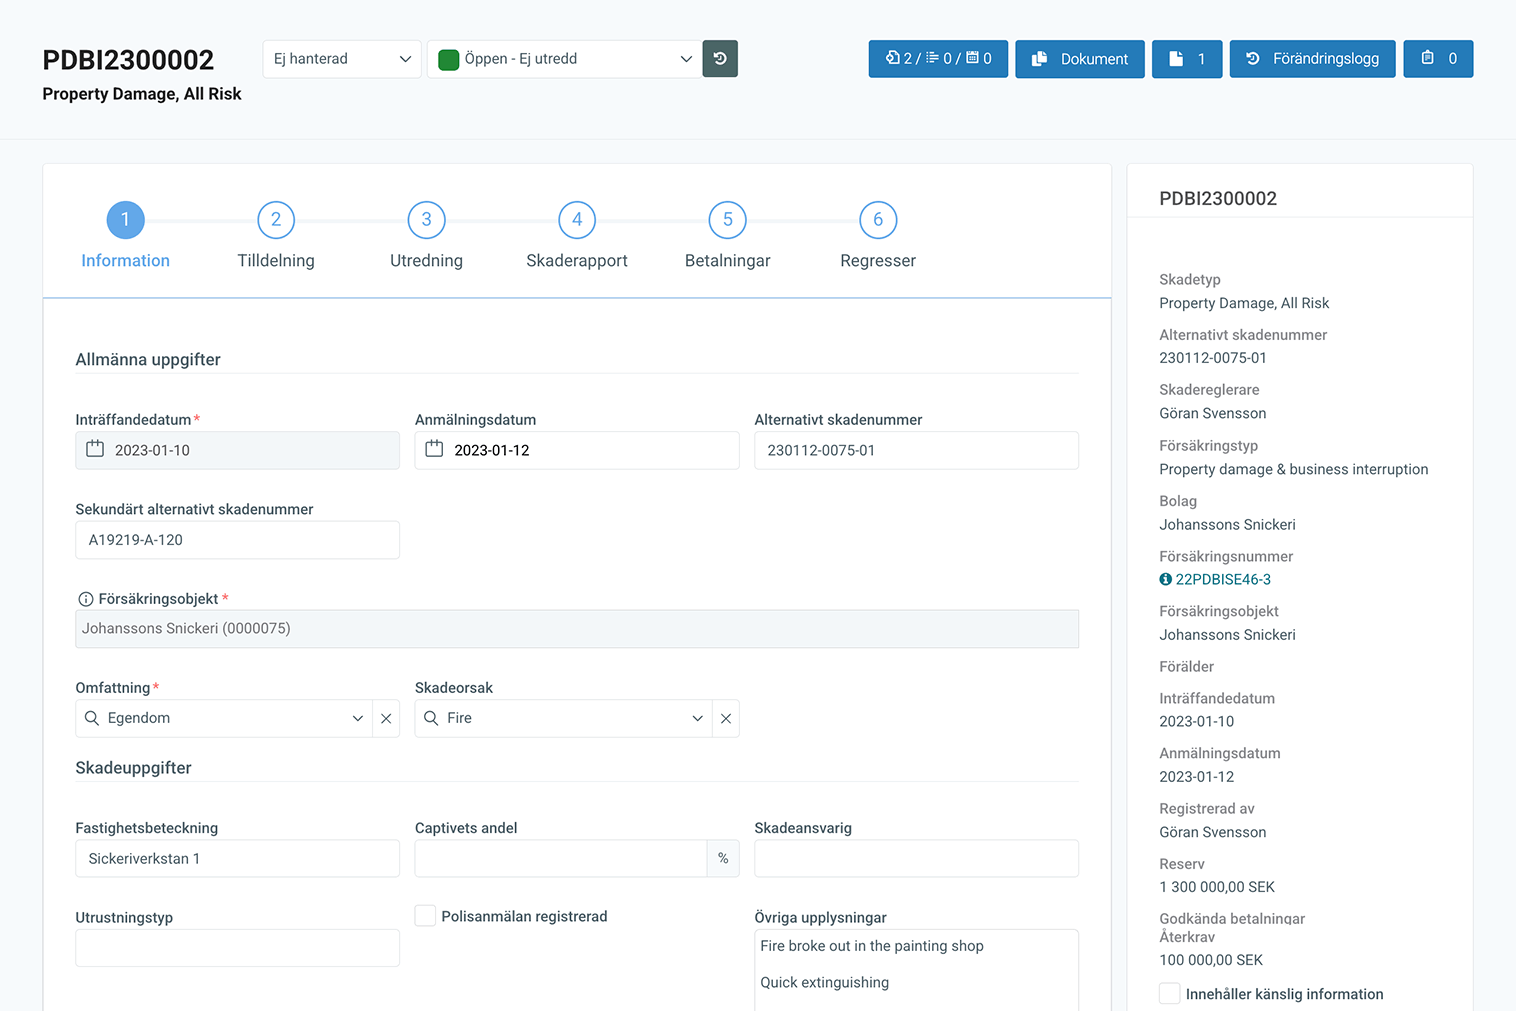
Task: Go to step 3 Utredning
Action: pyautogui.click(x=427, y=221)
